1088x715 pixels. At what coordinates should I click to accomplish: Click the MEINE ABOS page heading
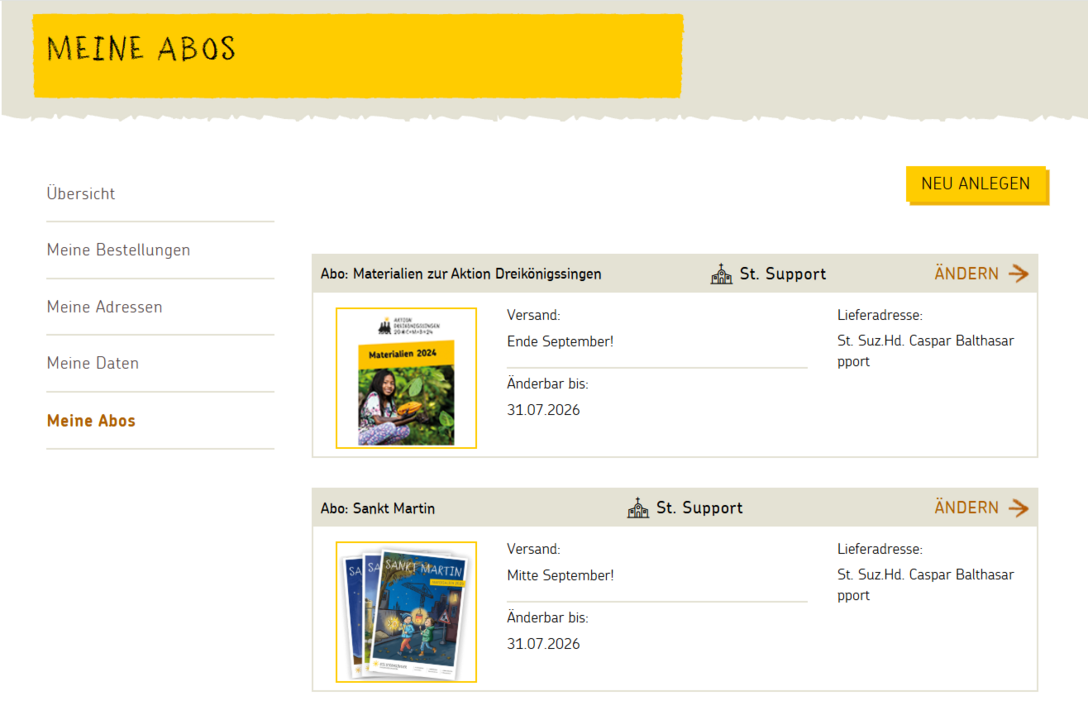point(142,49)
